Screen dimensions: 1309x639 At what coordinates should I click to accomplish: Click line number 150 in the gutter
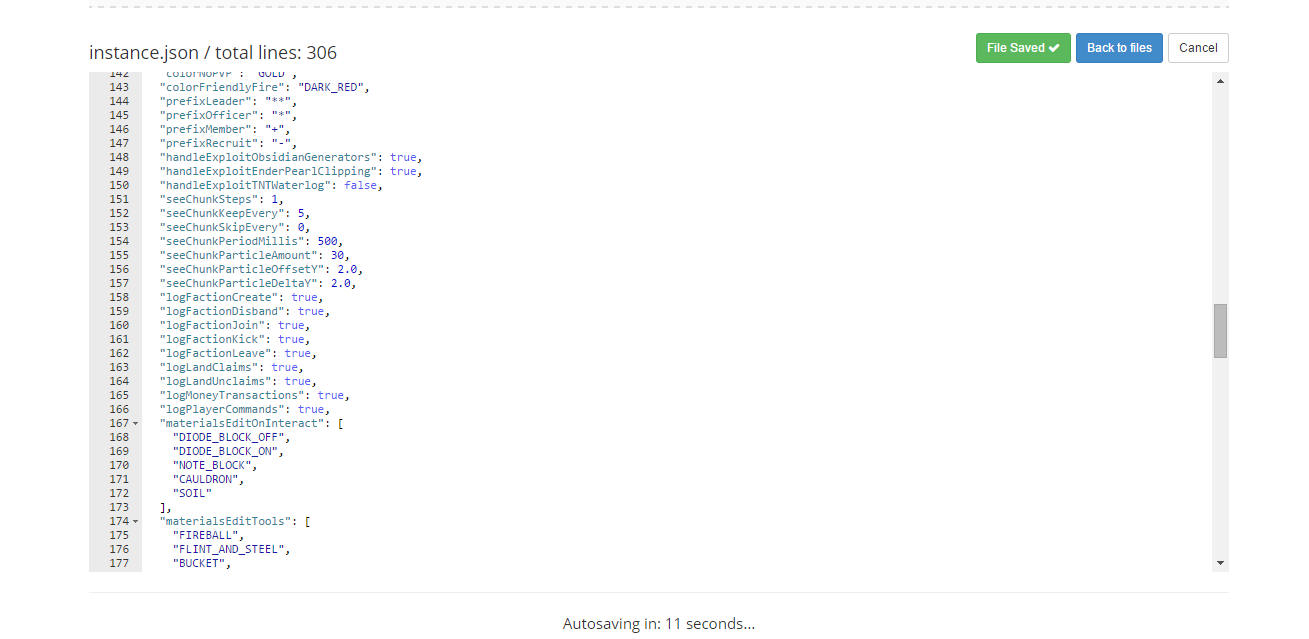(x=119, y=185)
